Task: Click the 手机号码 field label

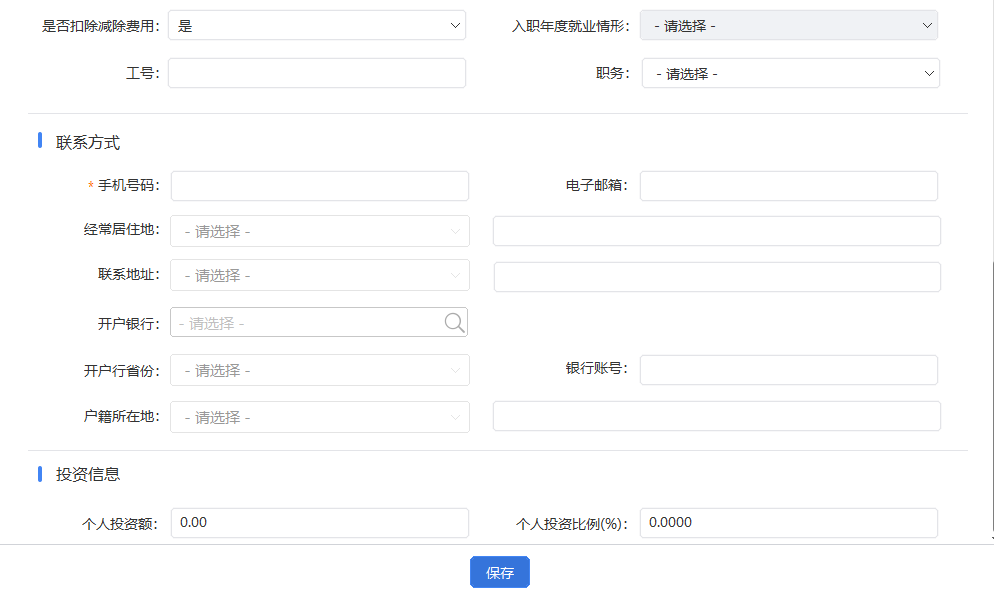Action: pos(129,185)
